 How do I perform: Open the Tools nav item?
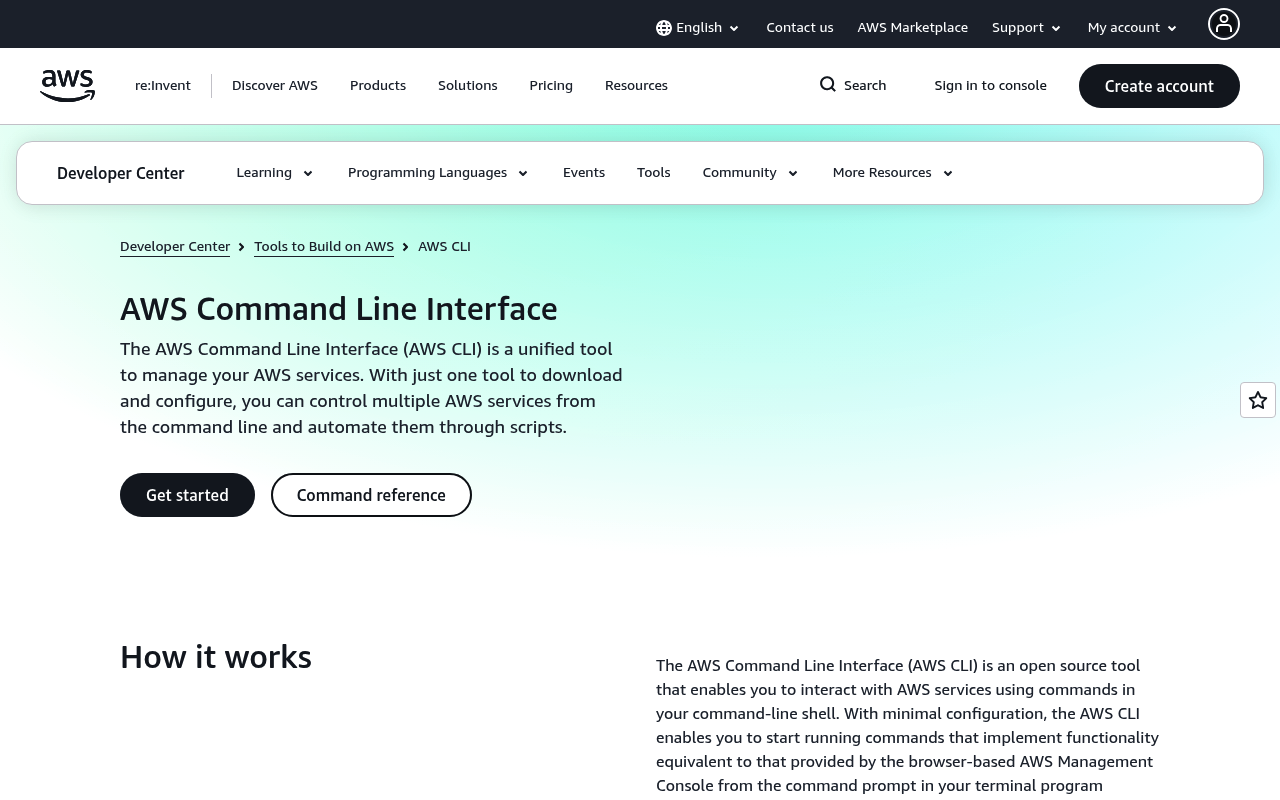(654, 173)
